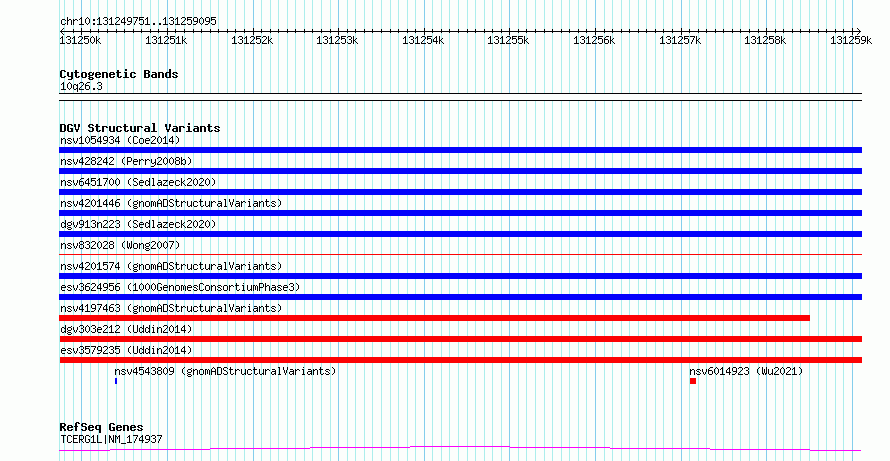
Task: Click the 131257k ruler tick label
Action: [x=680, y=40]
